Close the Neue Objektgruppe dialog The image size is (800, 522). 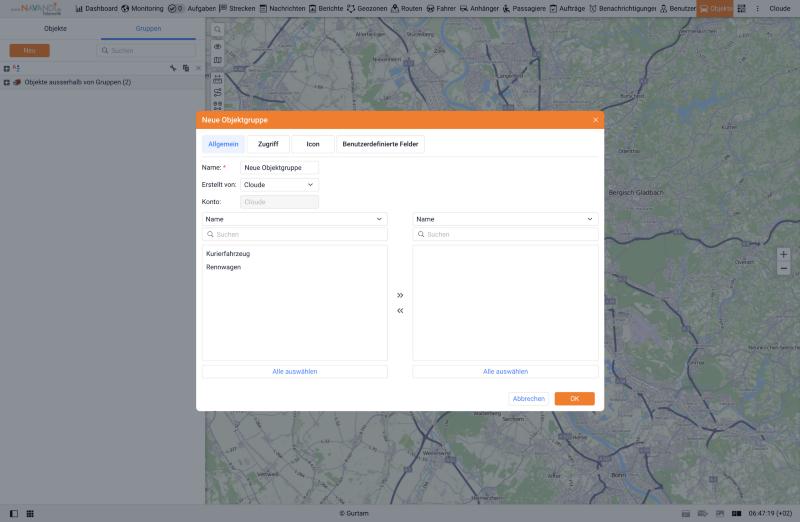[595, 120]
